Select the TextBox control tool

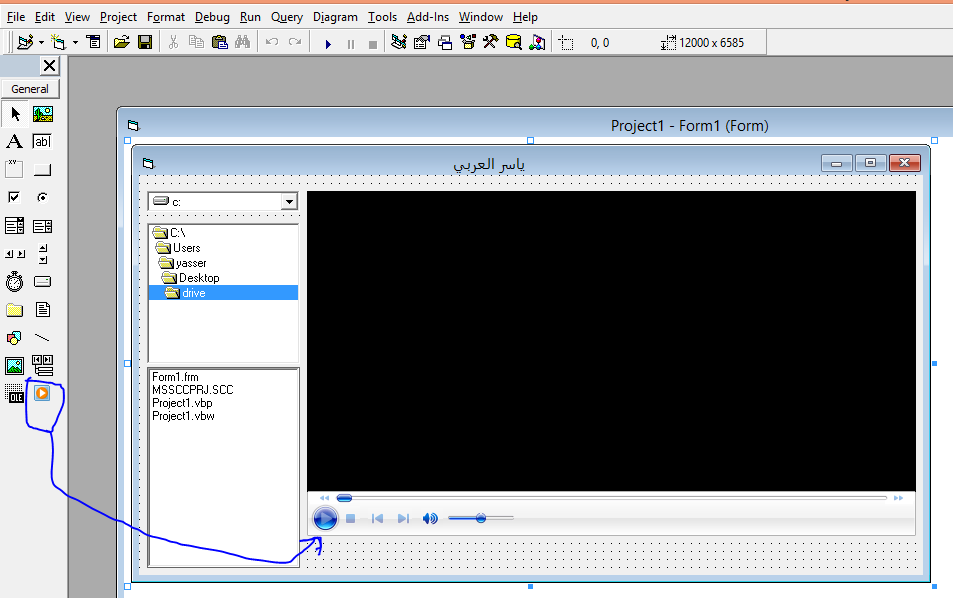pos(43,142)
